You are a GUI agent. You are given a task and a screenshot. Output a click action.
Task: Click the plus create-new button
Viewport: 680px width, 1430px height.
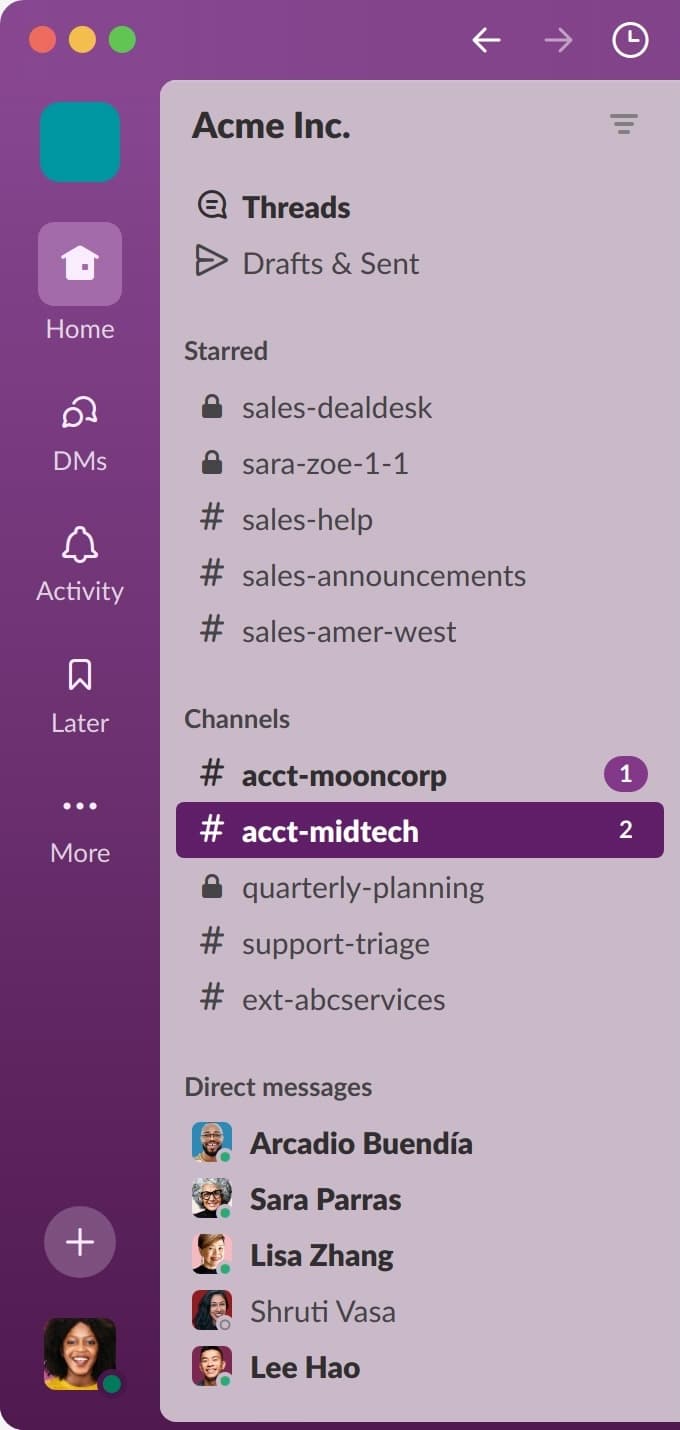[80, 1242]
